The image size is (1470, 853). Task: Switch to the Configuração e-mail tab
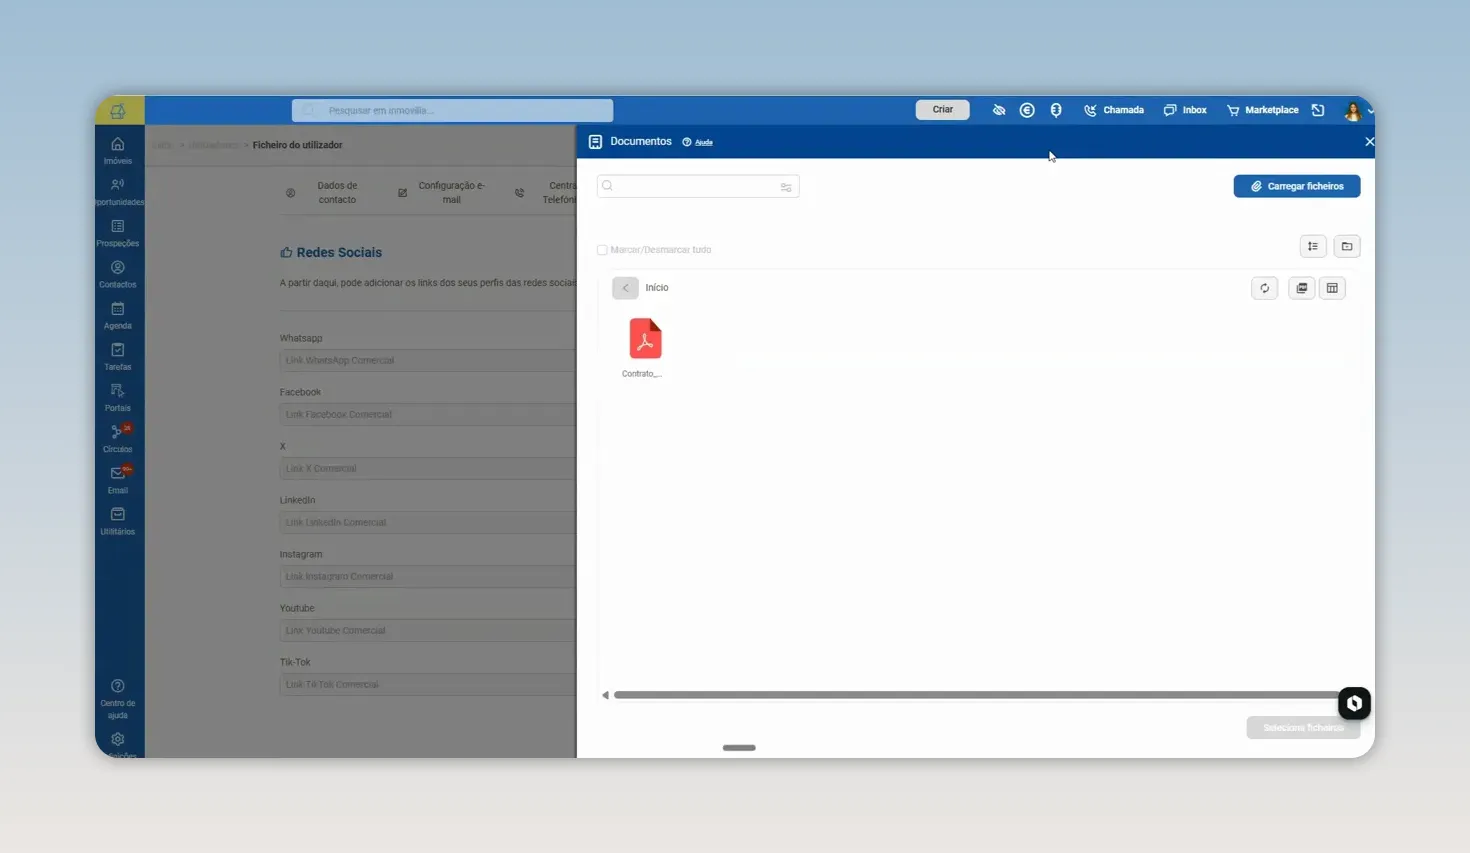tap(442, 192)
